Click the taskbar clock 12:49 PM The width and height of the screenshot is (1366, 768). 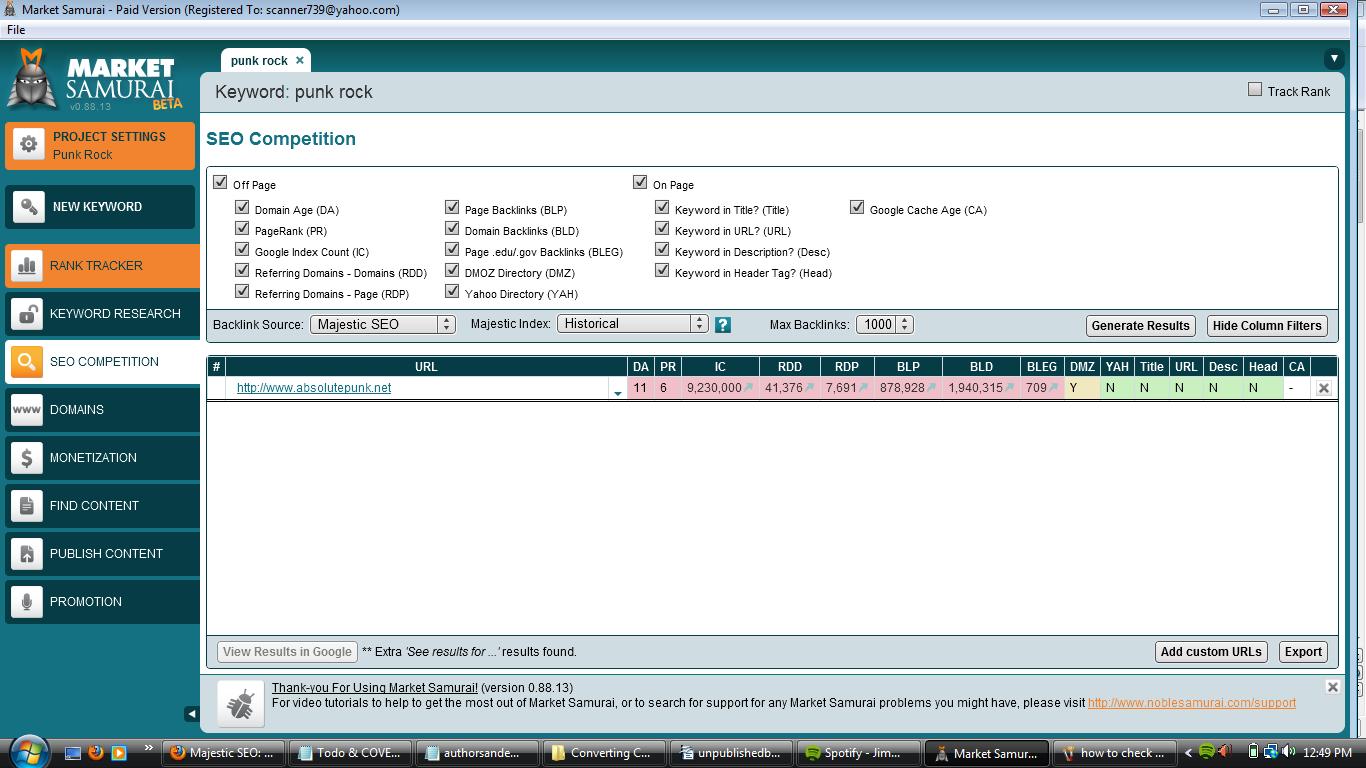pyautogui.click(x=1328, y=753)
